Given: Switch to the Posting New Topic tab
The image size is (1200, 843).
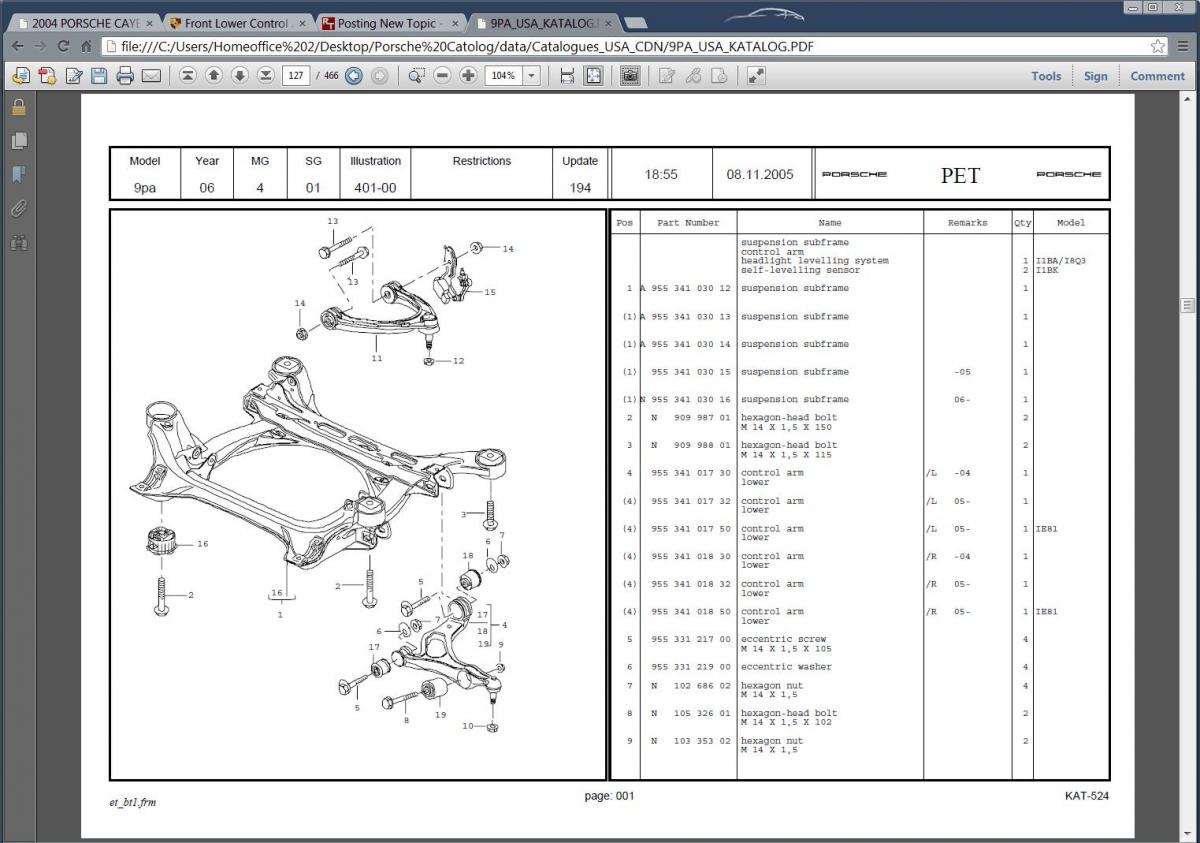Looking at the screenshot, I should tap(389, 22).
